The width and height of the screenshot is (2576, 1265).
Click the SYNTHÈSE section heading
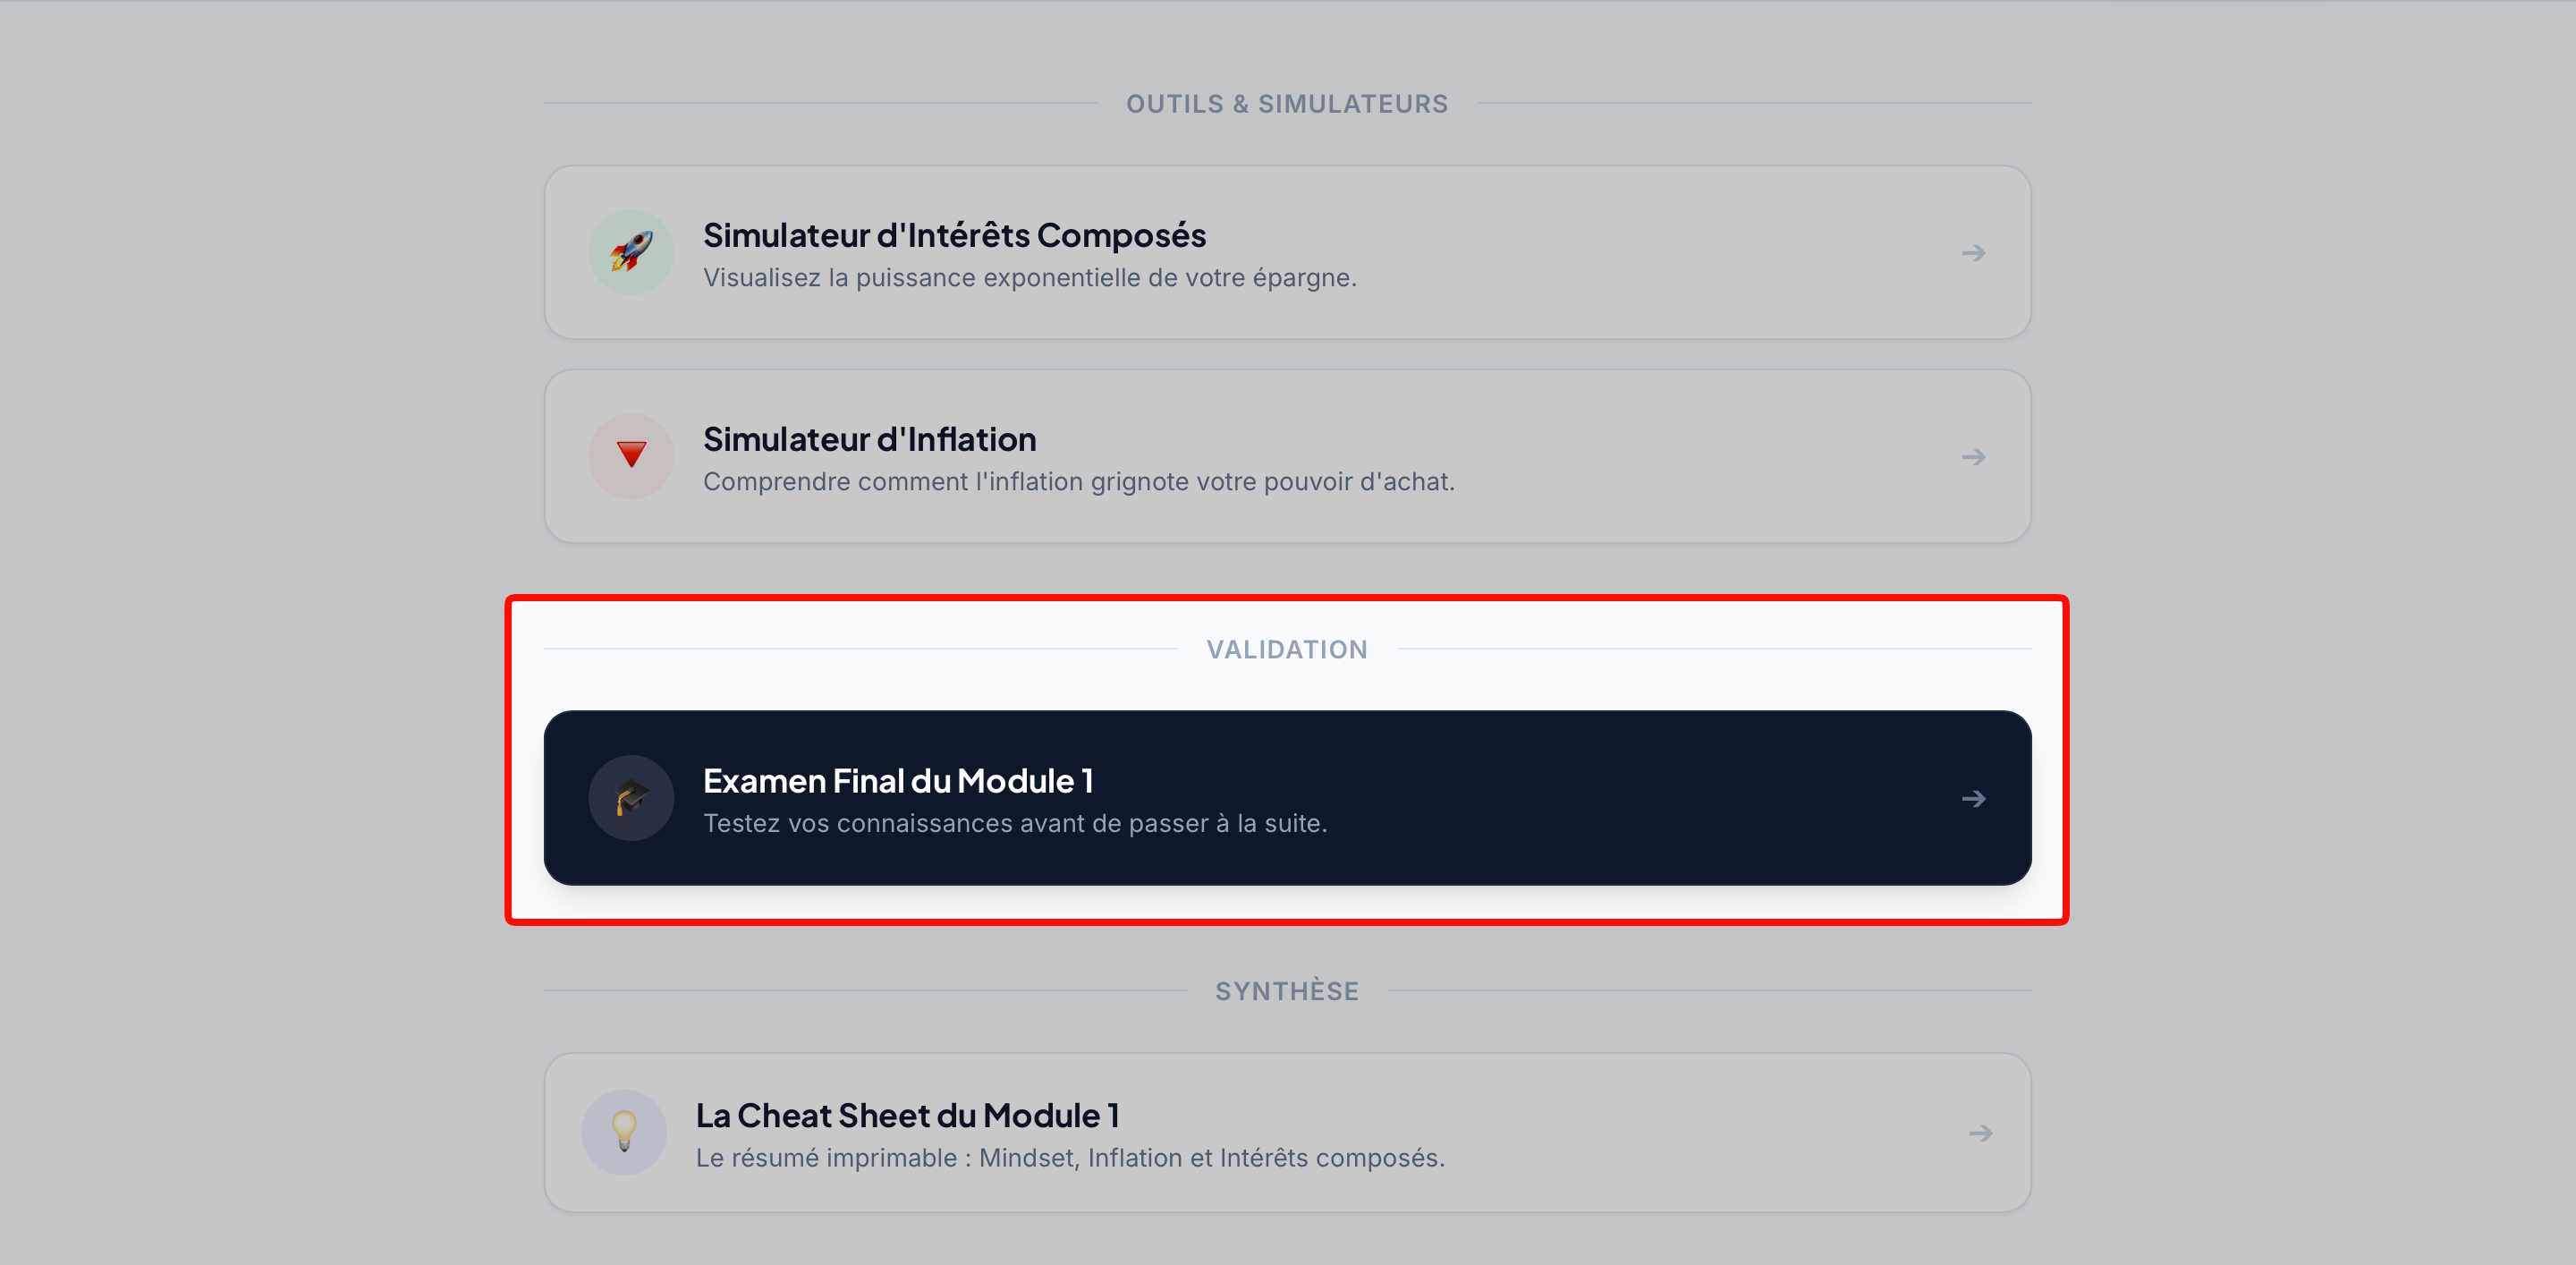point(1286,991)
